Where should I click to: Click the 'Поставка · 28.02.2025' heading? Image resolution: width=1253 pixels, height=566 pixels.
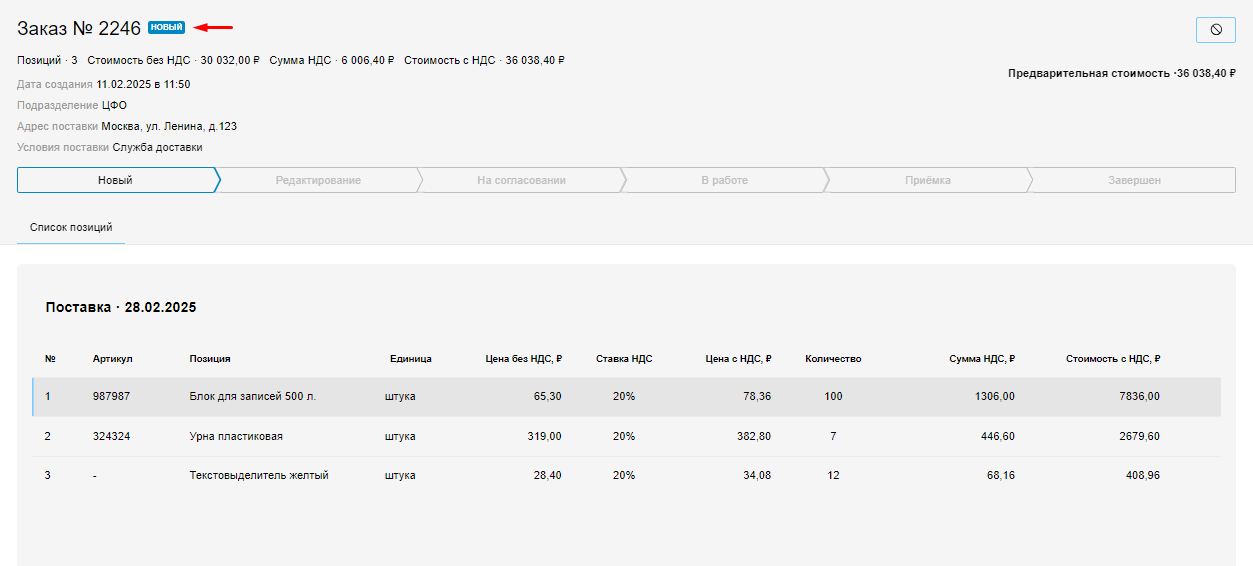[121, 308]
